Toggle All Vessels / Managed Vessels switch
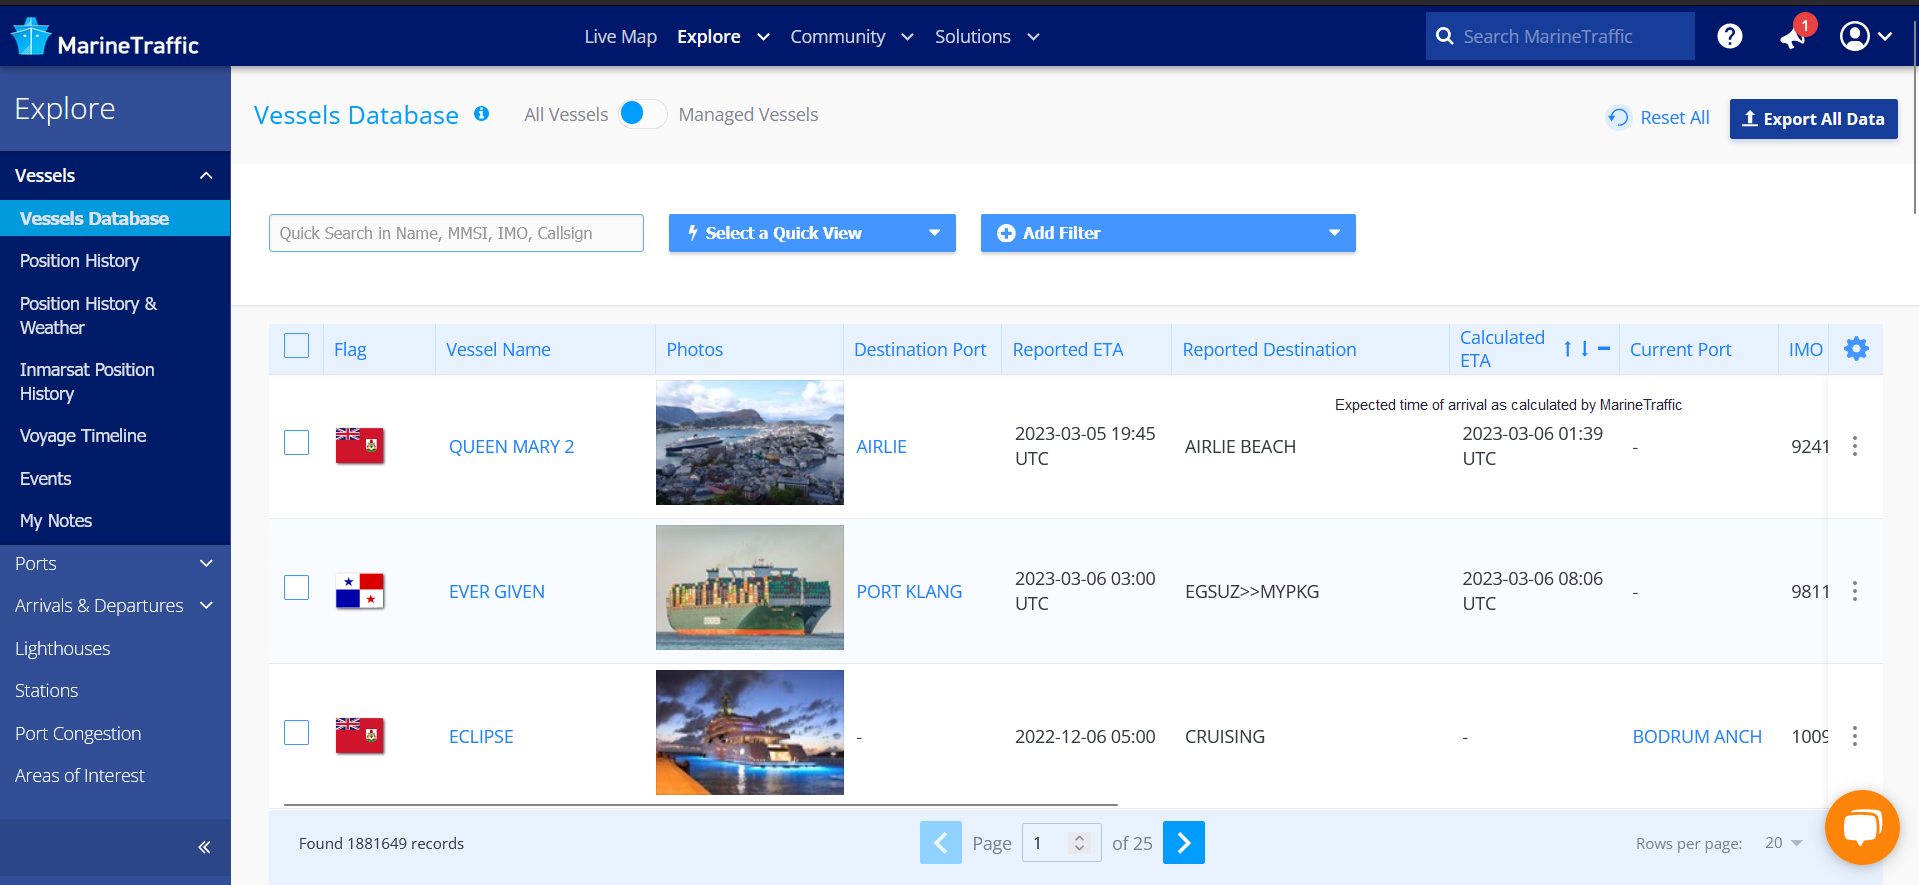This screenshot has height=885, width=1919. click(x=643, y=114)
